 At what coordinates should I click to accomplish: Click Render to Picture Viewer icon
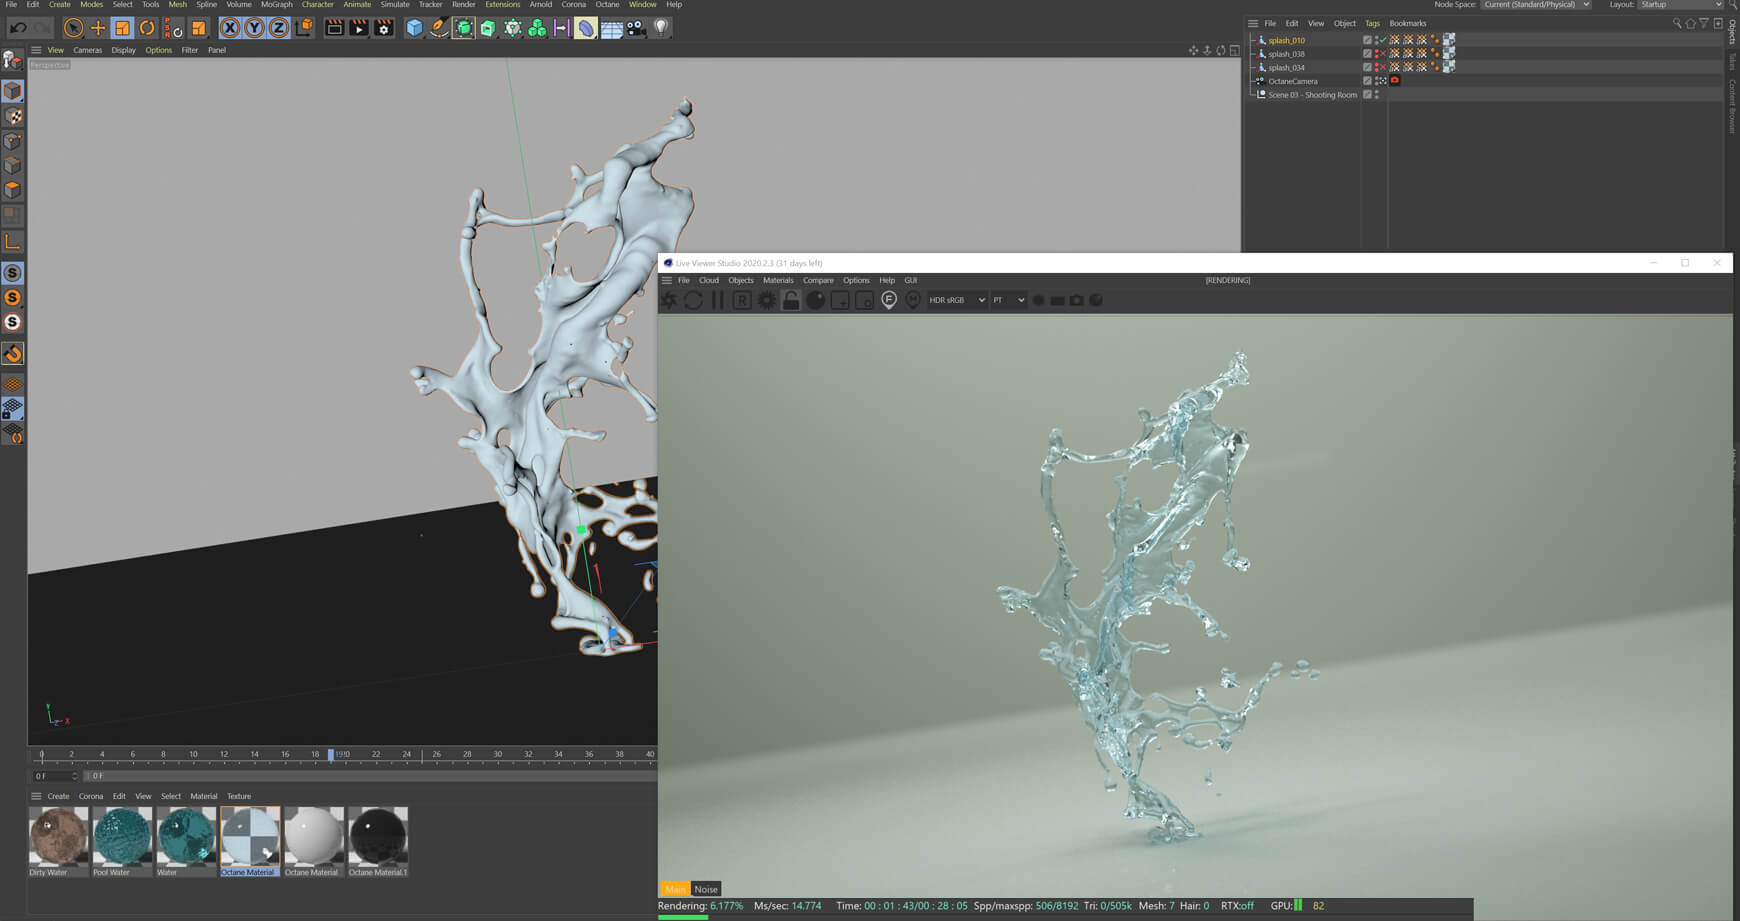click(x=359, y=28)
